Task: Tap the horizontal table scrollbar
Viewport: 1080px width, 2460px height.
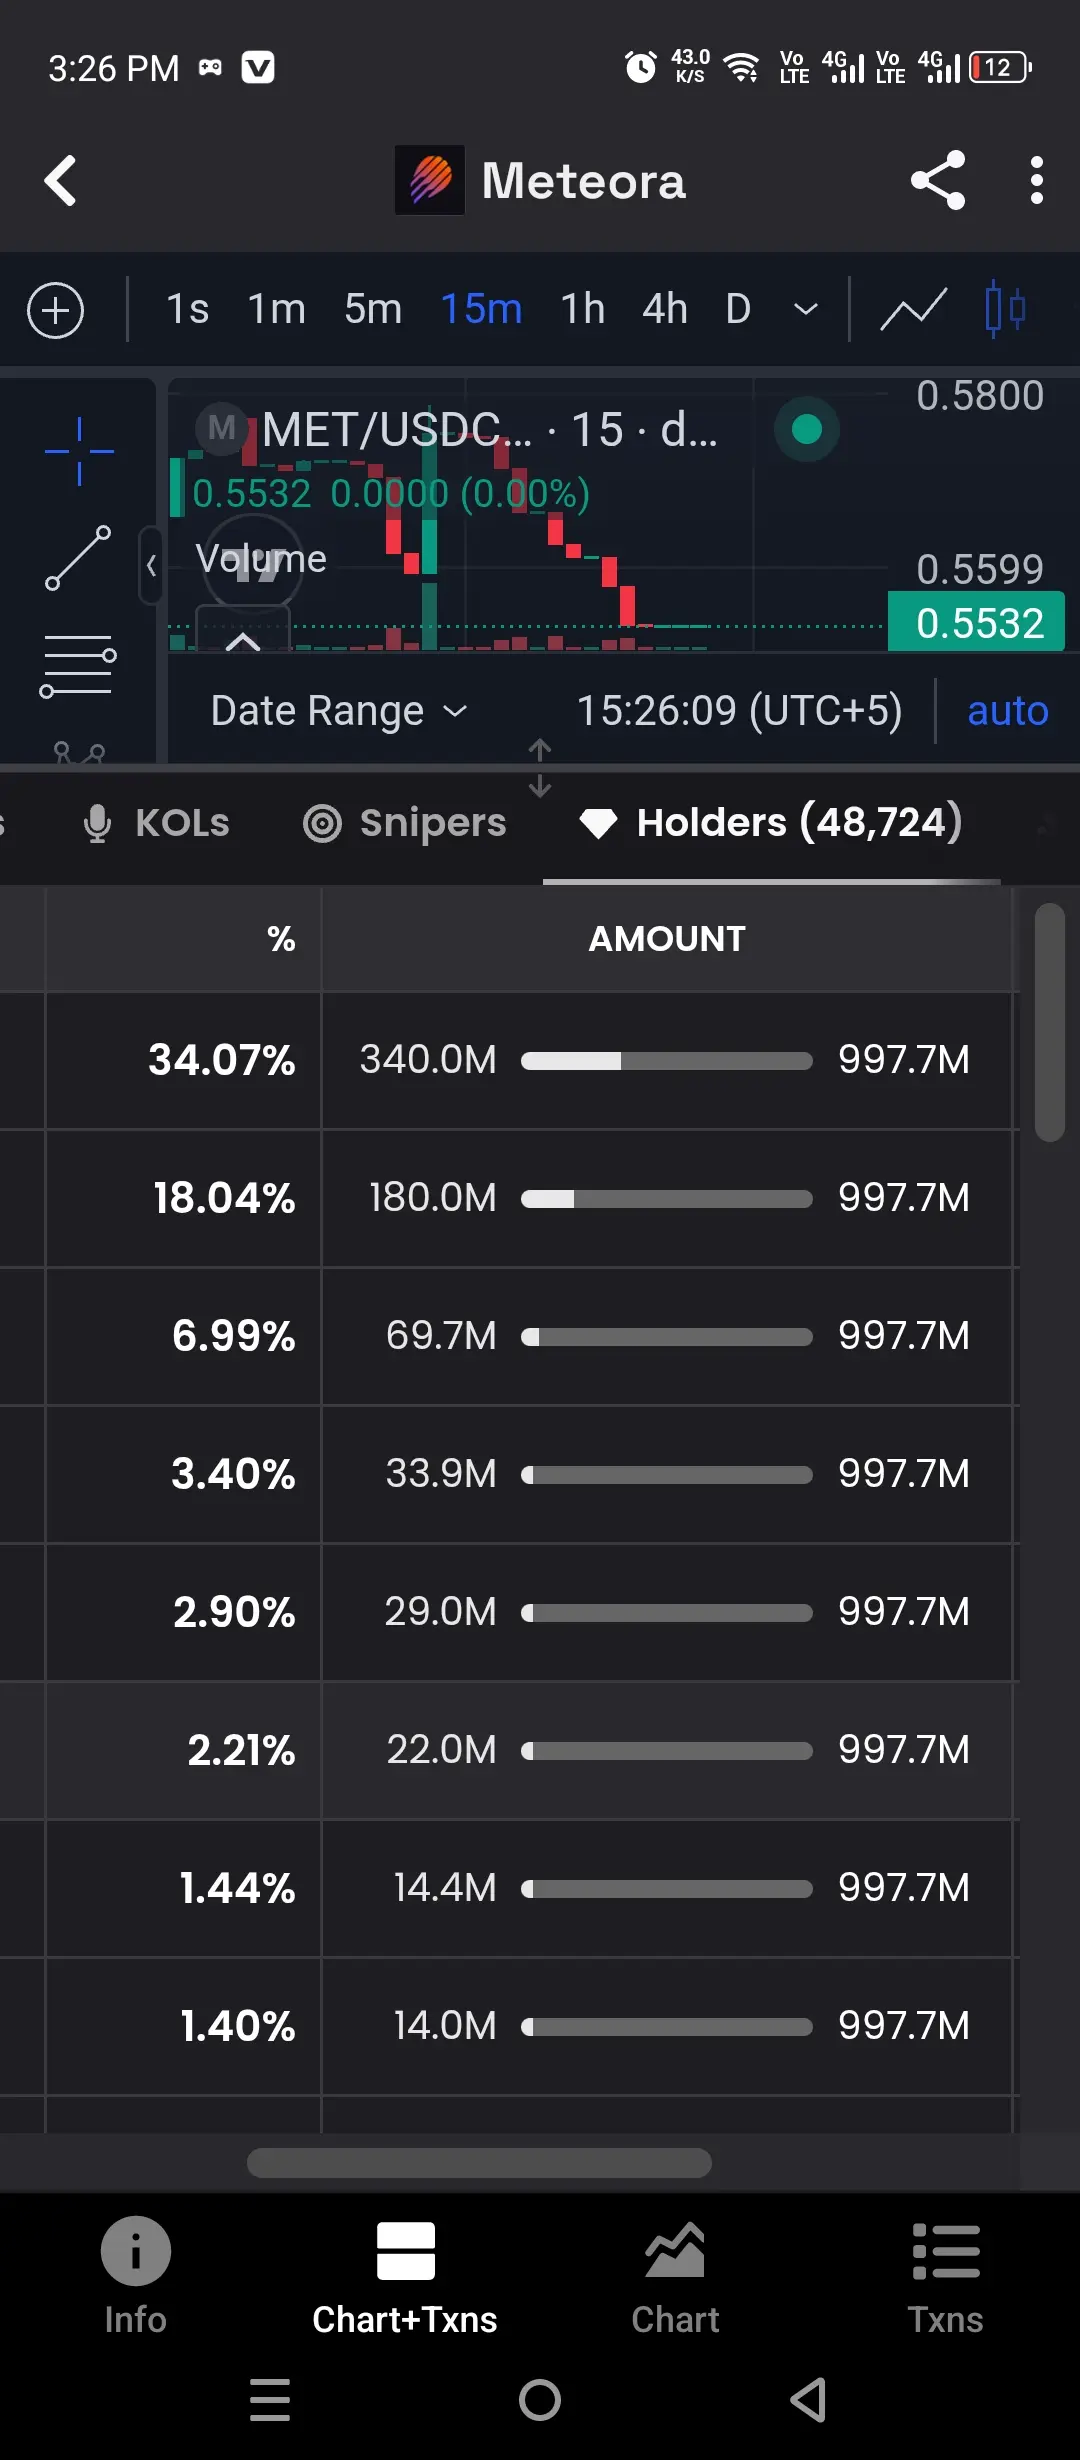Action: tap(479, 2163)
